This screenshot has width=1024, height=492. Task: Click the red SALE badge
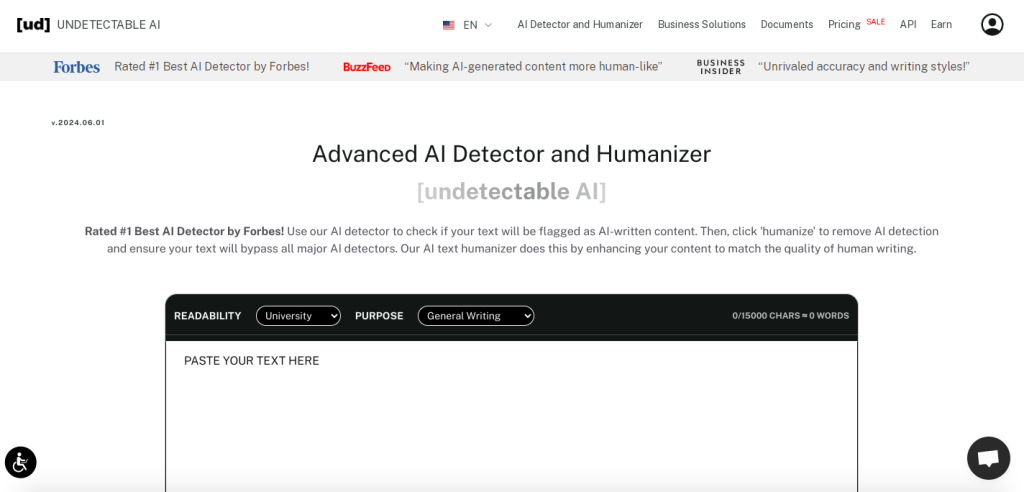[875, 22]
